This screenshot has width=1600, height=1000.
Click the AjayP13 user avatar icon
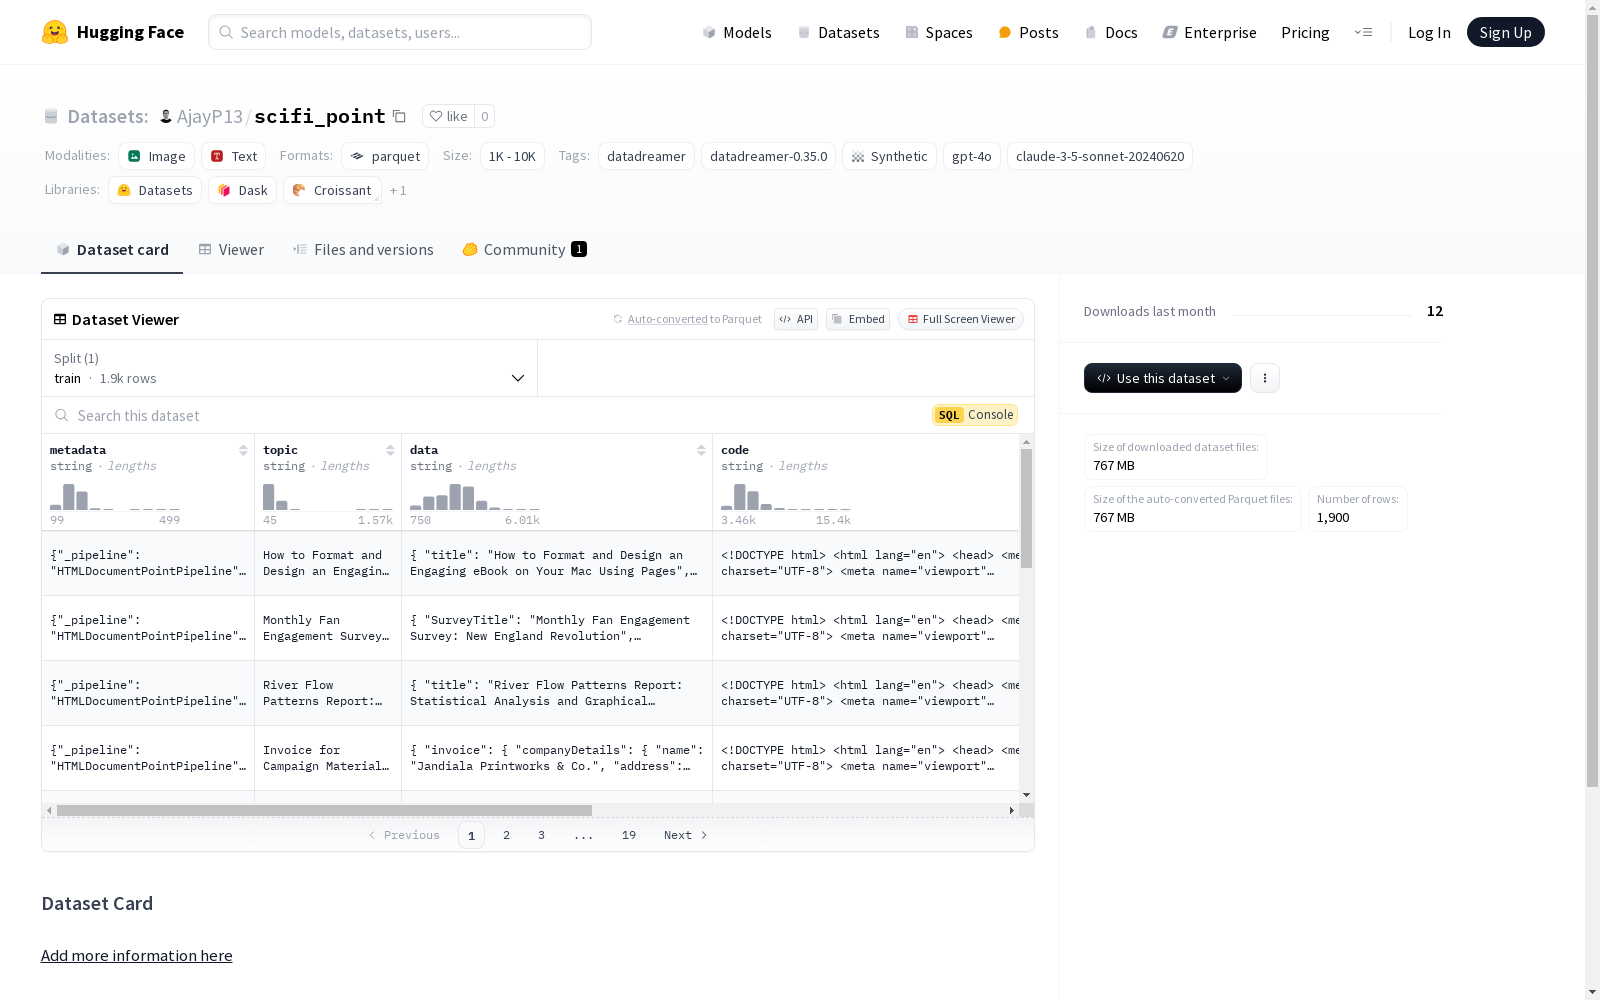pyautogui.click(x=166, y=116)
